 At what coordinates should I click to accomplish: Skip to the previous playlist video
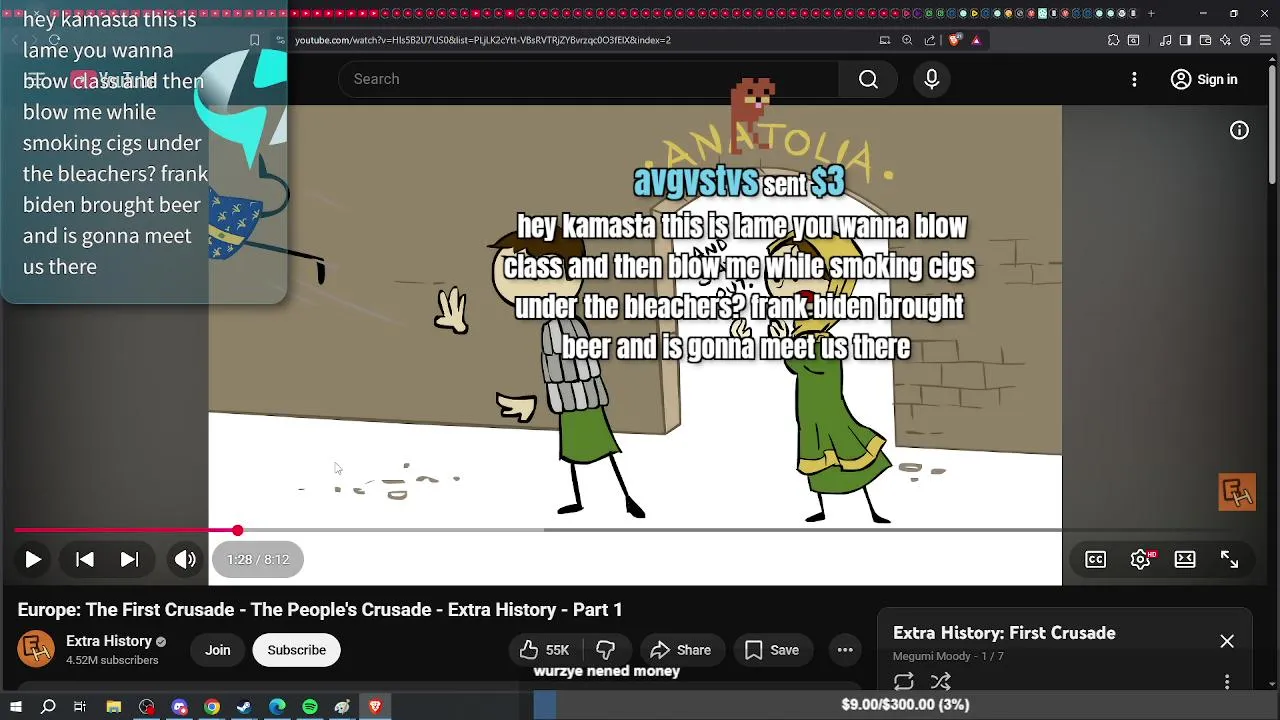[x=85, y=560]
